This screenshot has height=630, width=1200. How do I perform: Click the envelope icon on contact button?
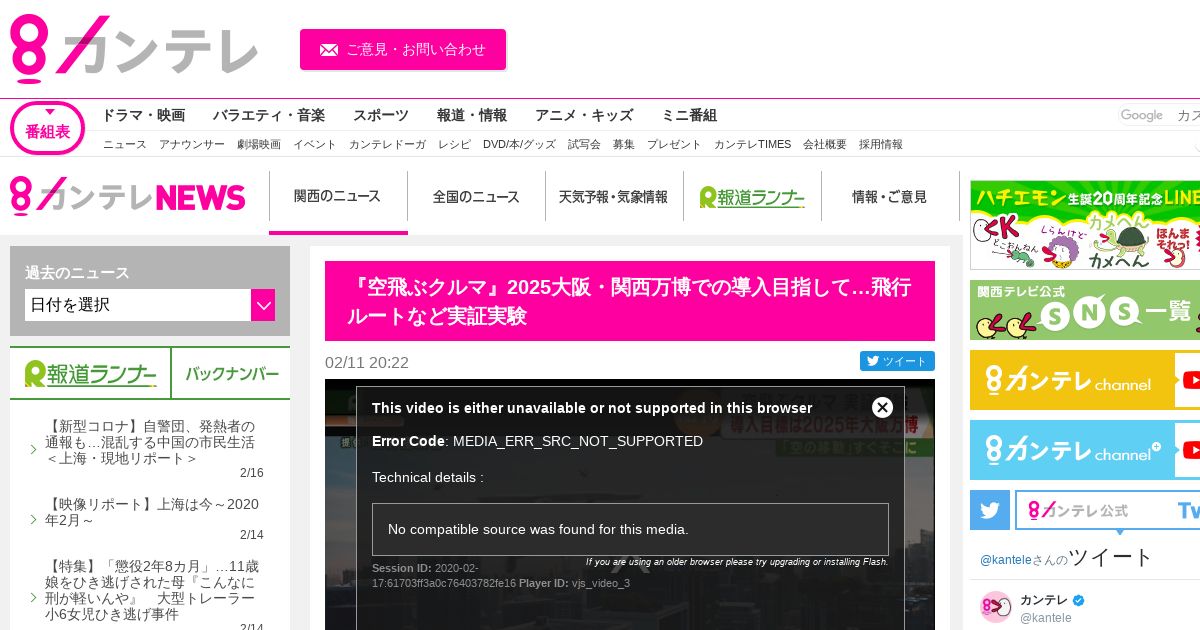click(x=329, y=50)
